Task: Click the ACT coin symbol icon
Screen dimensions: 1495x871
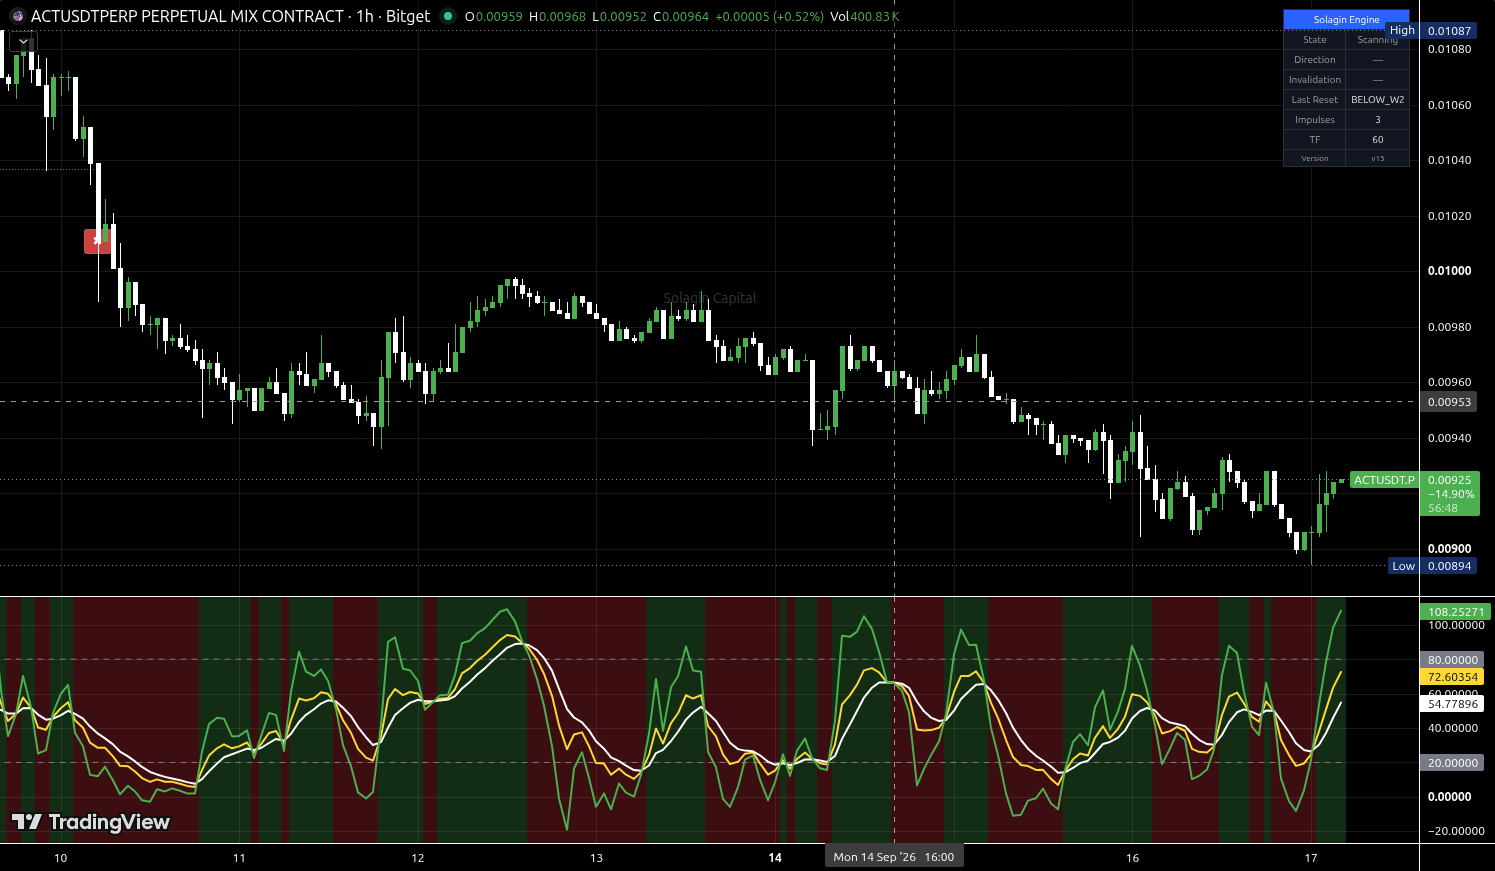Action: 17,16
